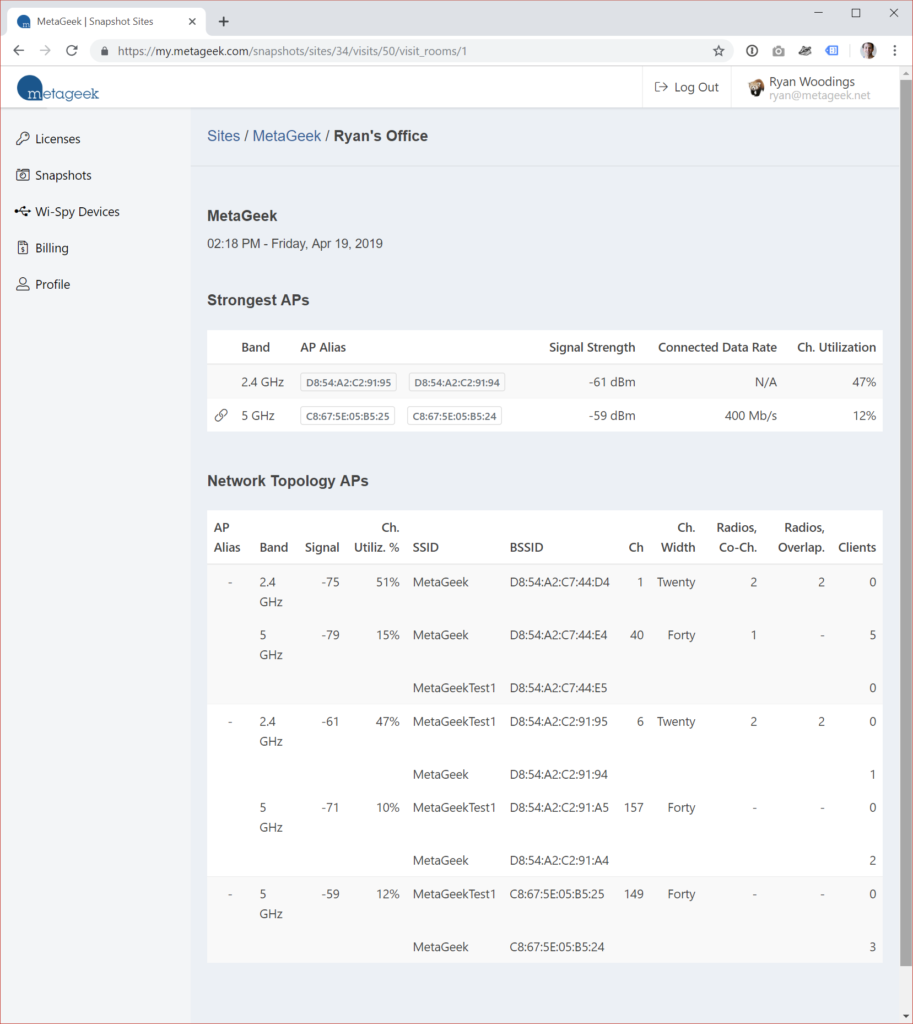Click the camera extension icon in toolbar
The height and width of the screenshot is (1024, 913).
click(x=778, y=51)
